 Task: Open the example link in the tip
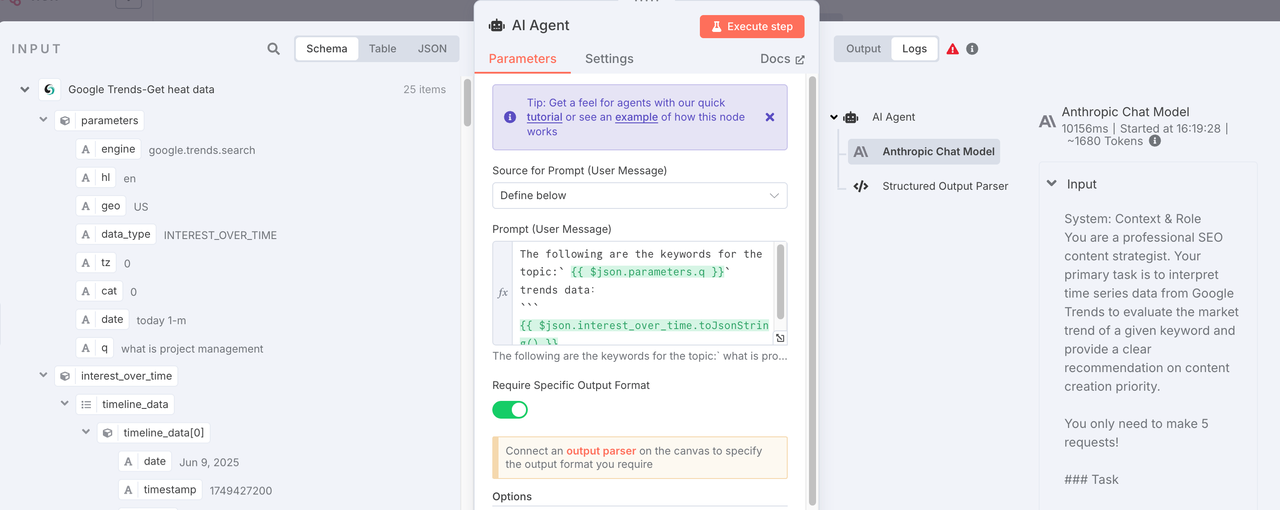636,117
